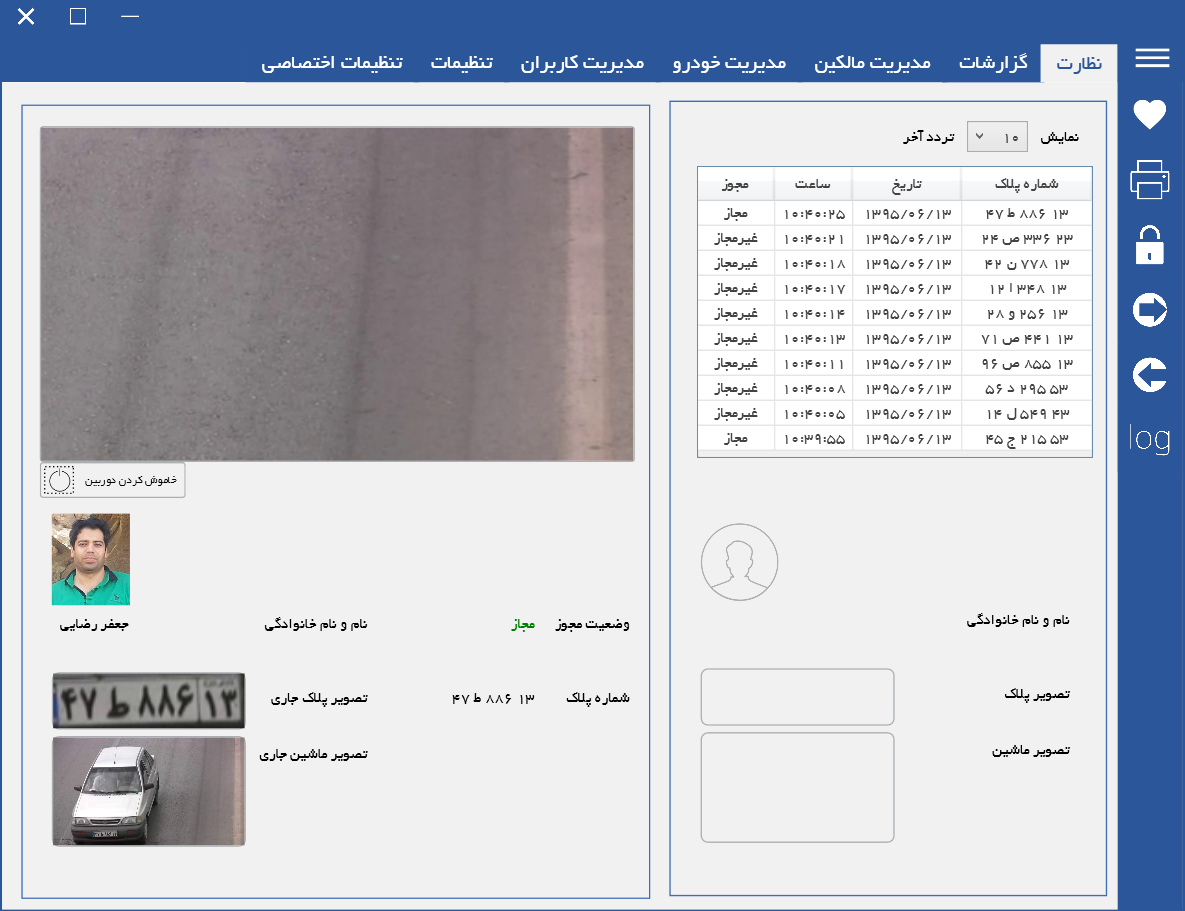Sort by شماره پلاک column header
Viewport: 1185px width, 911px height.
click(x=1026, y=184)
